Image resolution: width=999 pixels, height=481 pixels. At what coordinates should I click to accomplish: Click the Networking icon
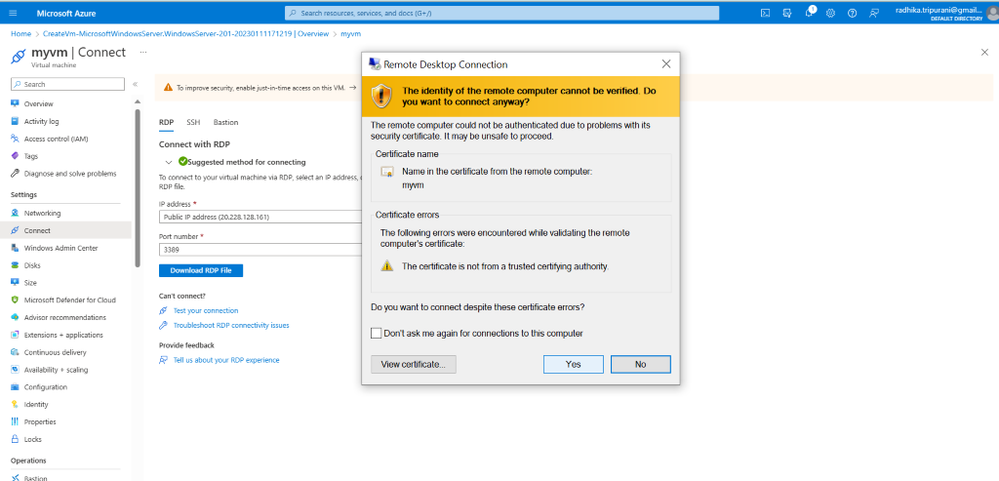15,213
